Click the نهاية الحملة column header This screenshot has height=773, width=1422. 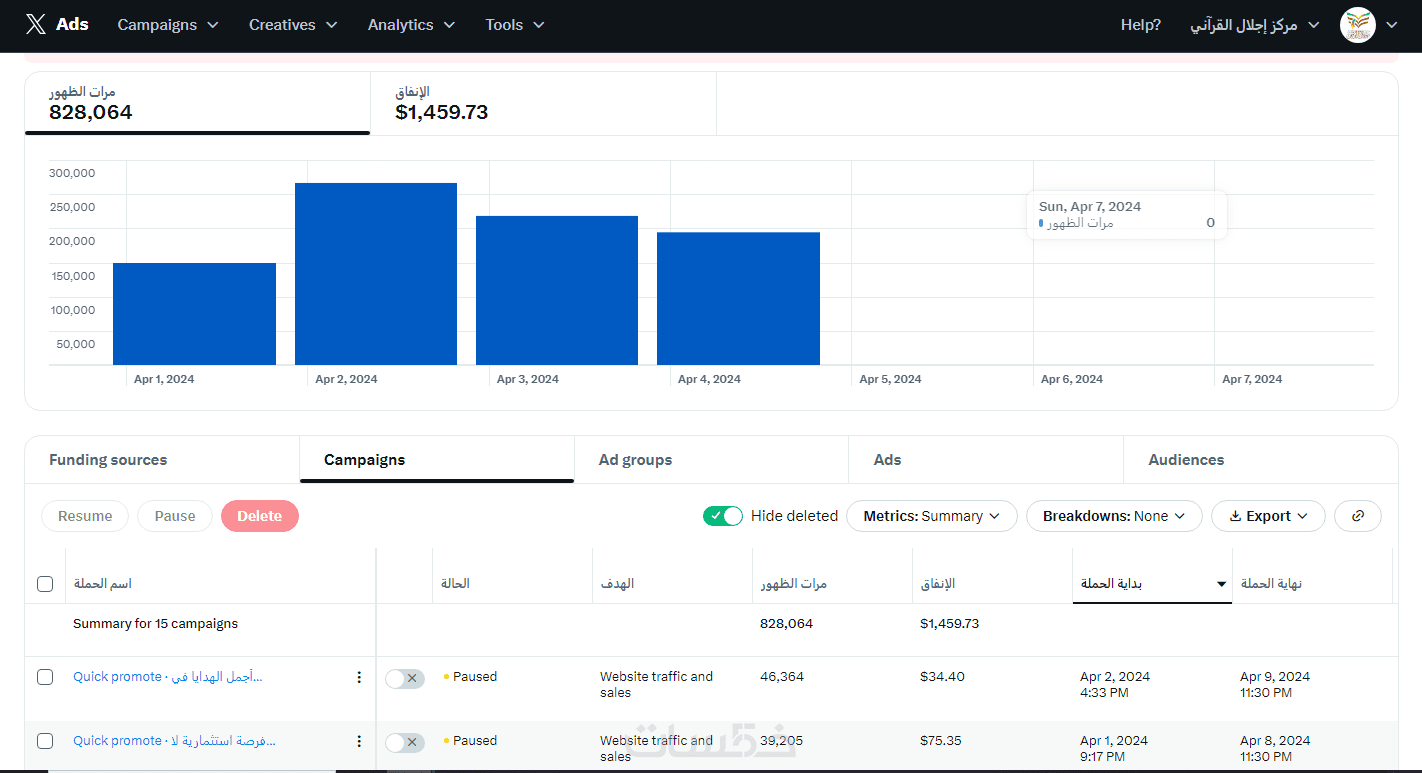tap(1271, 584)
